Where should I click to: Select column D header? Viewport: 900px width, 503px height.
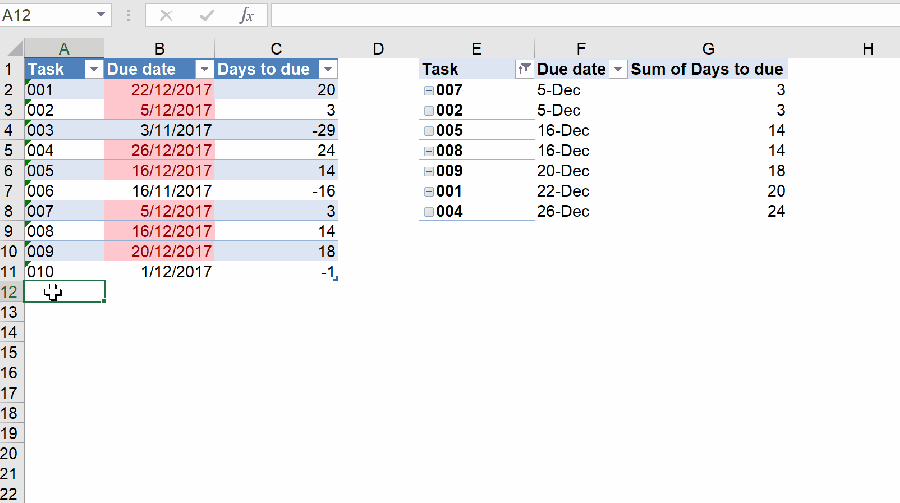click(378, 49)
